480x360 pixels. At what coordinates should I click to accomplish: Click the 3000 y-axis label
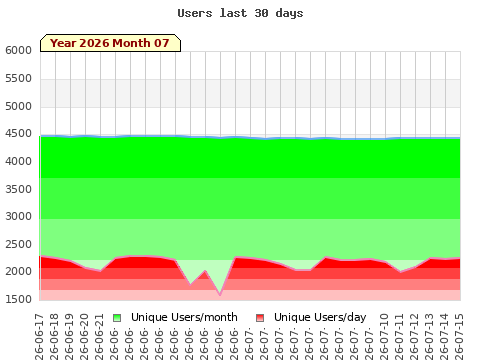18,216
